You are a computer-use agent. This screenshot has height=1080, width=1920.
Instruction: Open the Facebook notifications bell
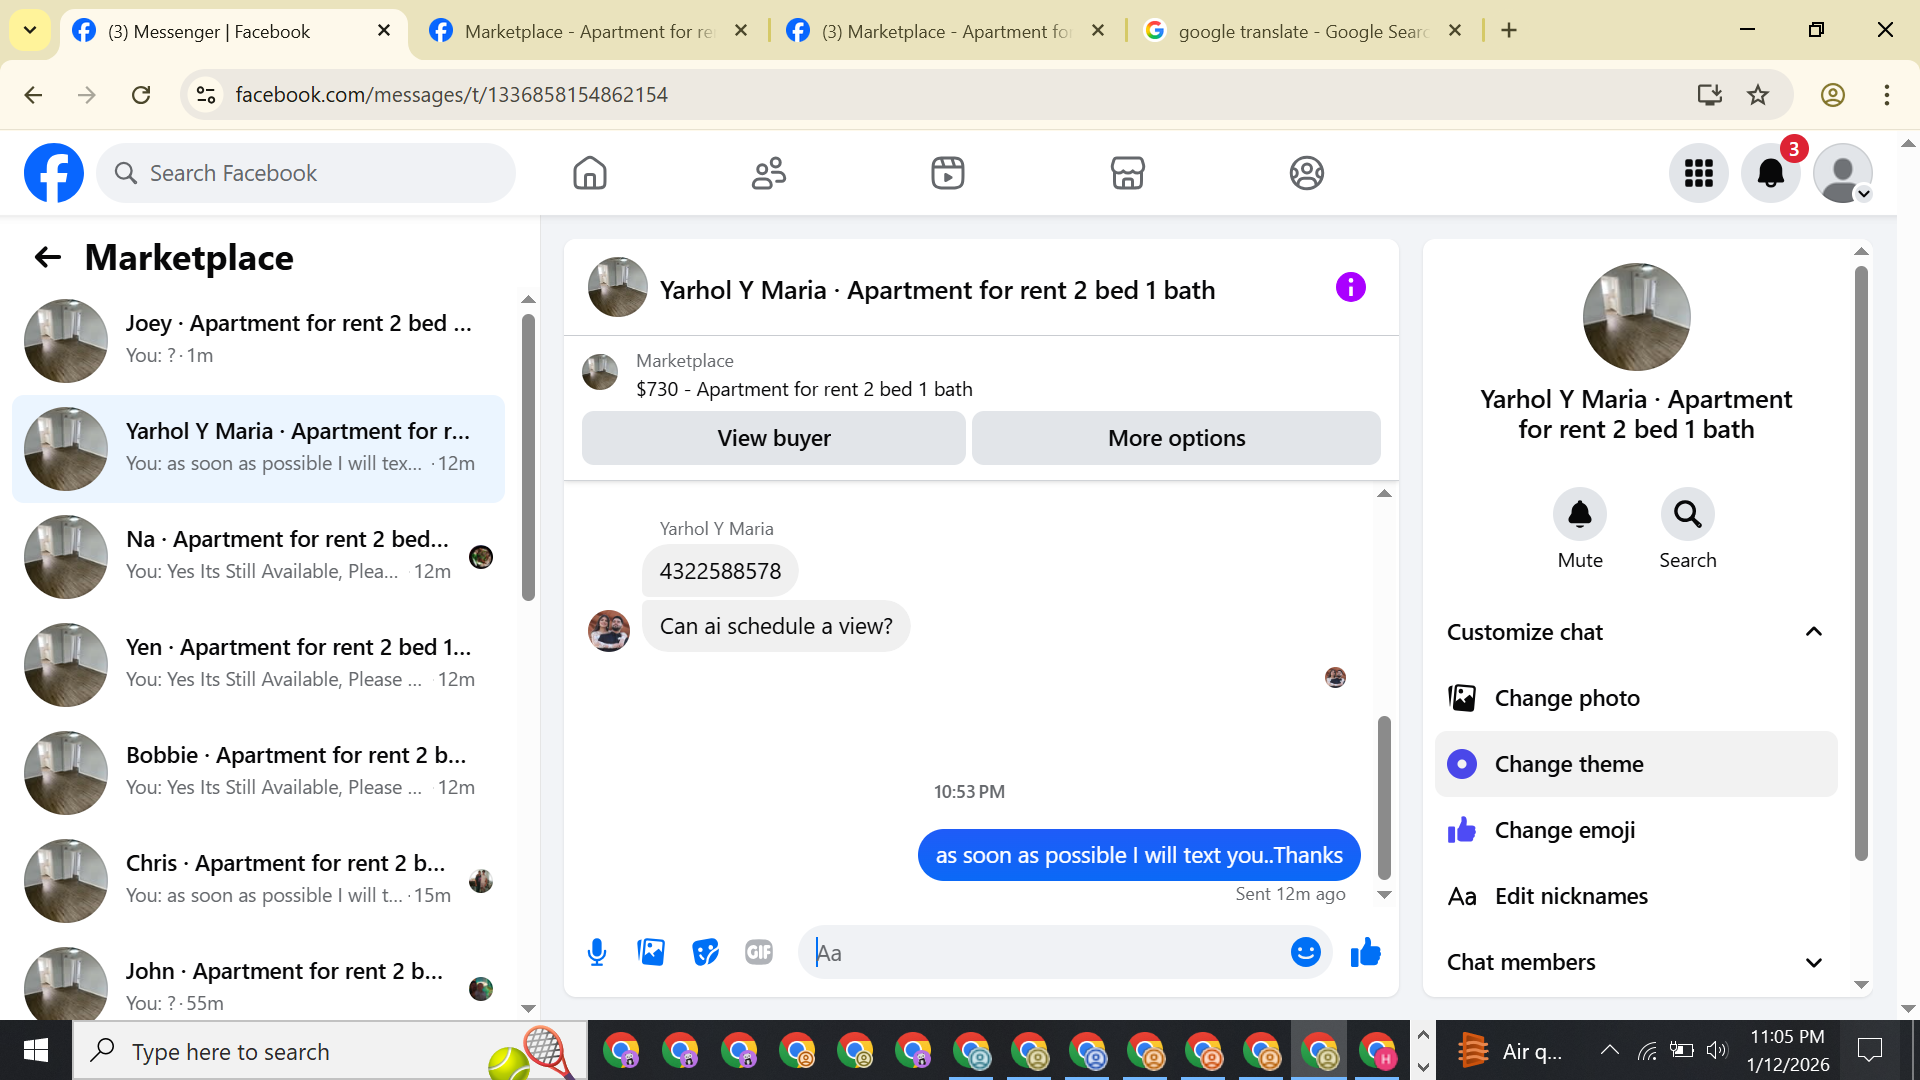pos(1770,173)
